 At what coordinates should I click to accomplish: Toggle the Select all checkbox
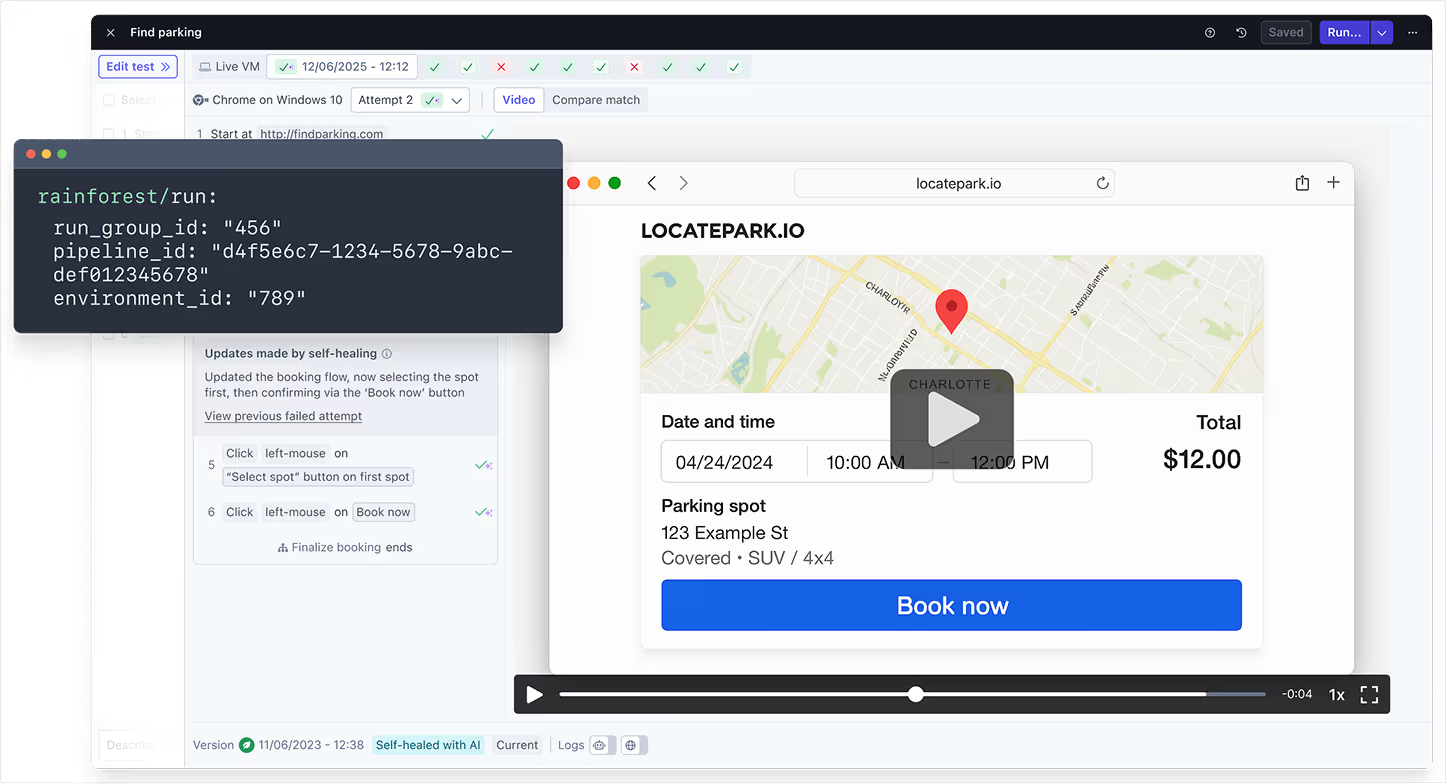(108, 100)
